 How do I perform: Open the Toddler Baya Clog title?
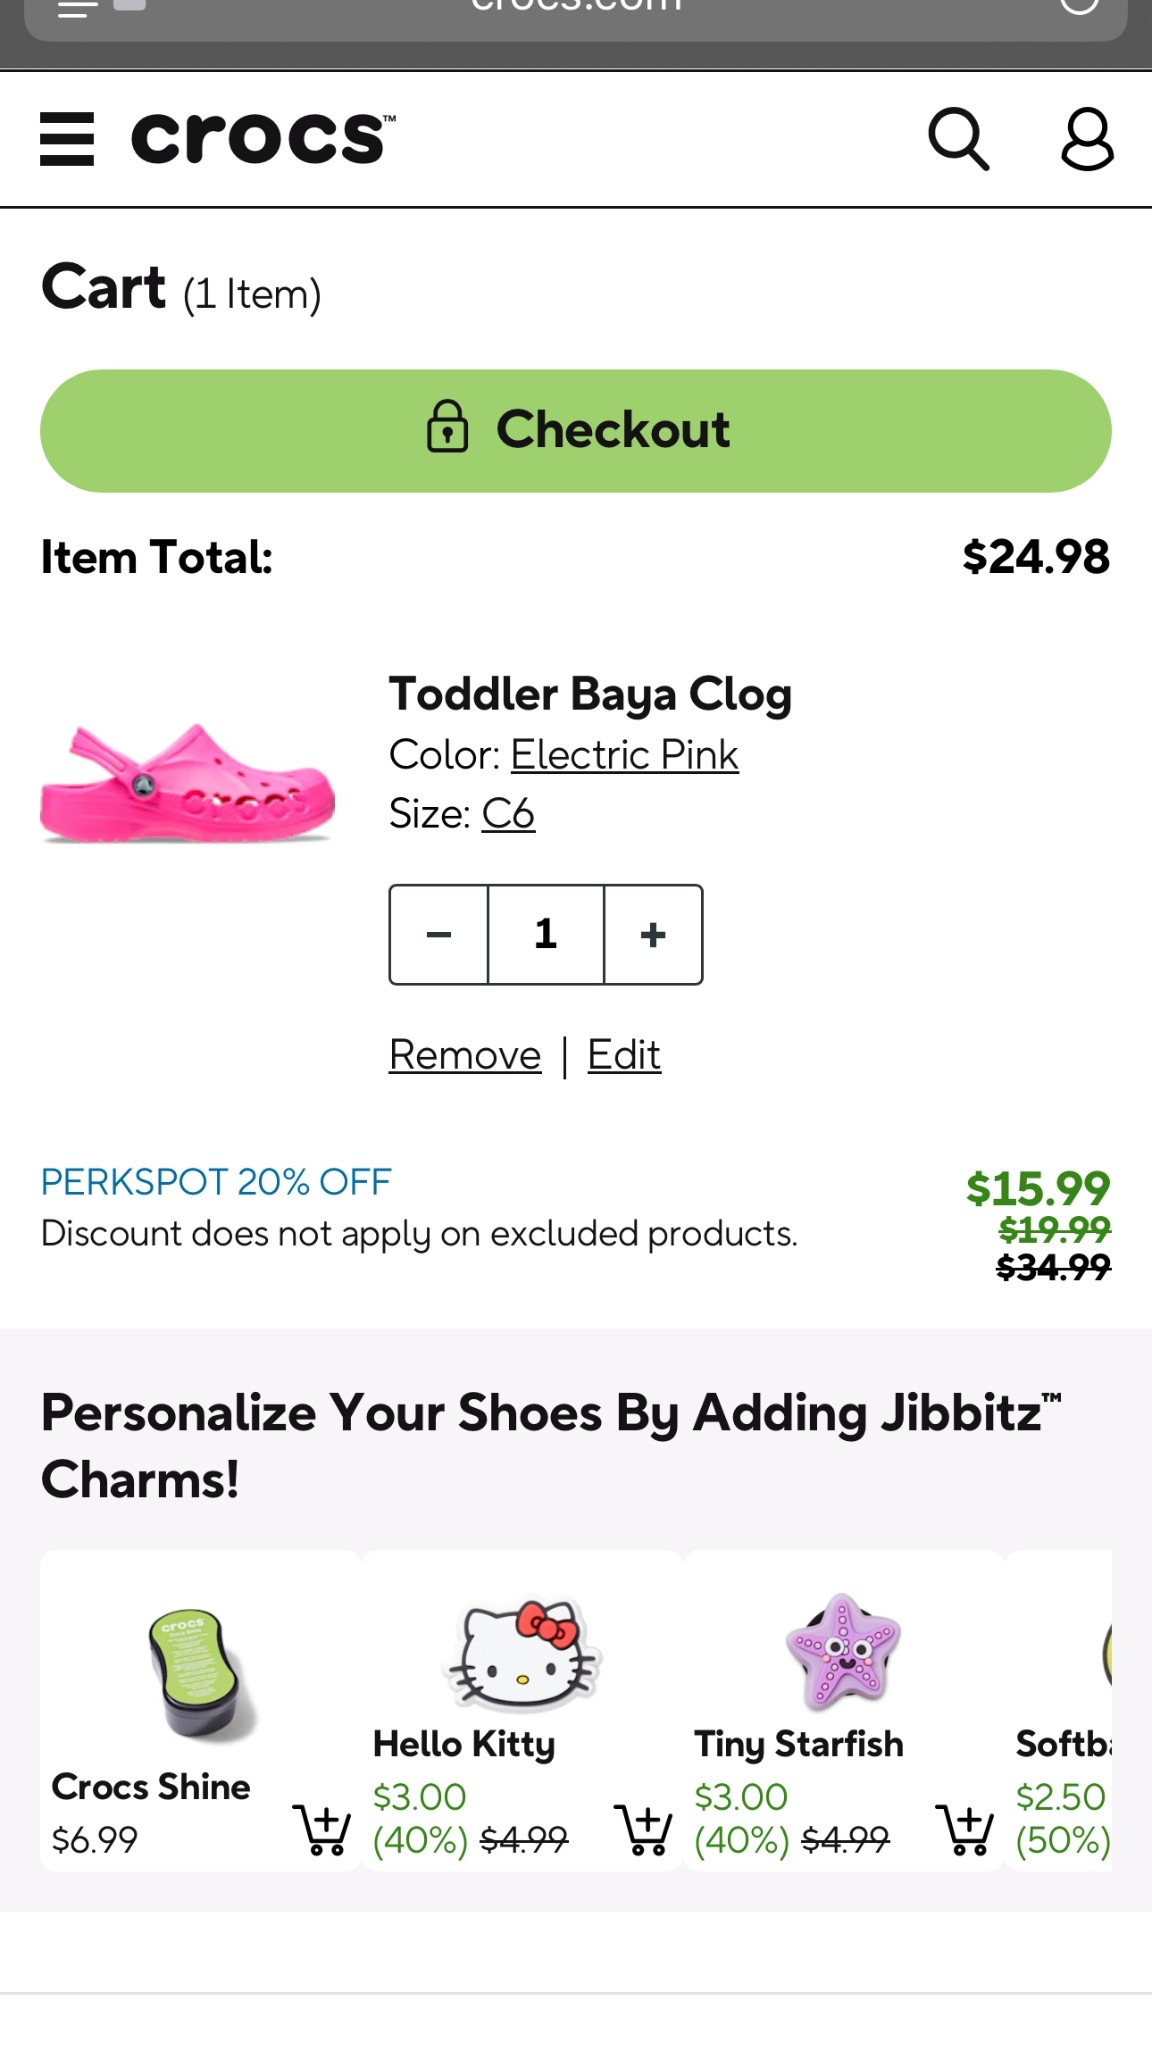590,694
